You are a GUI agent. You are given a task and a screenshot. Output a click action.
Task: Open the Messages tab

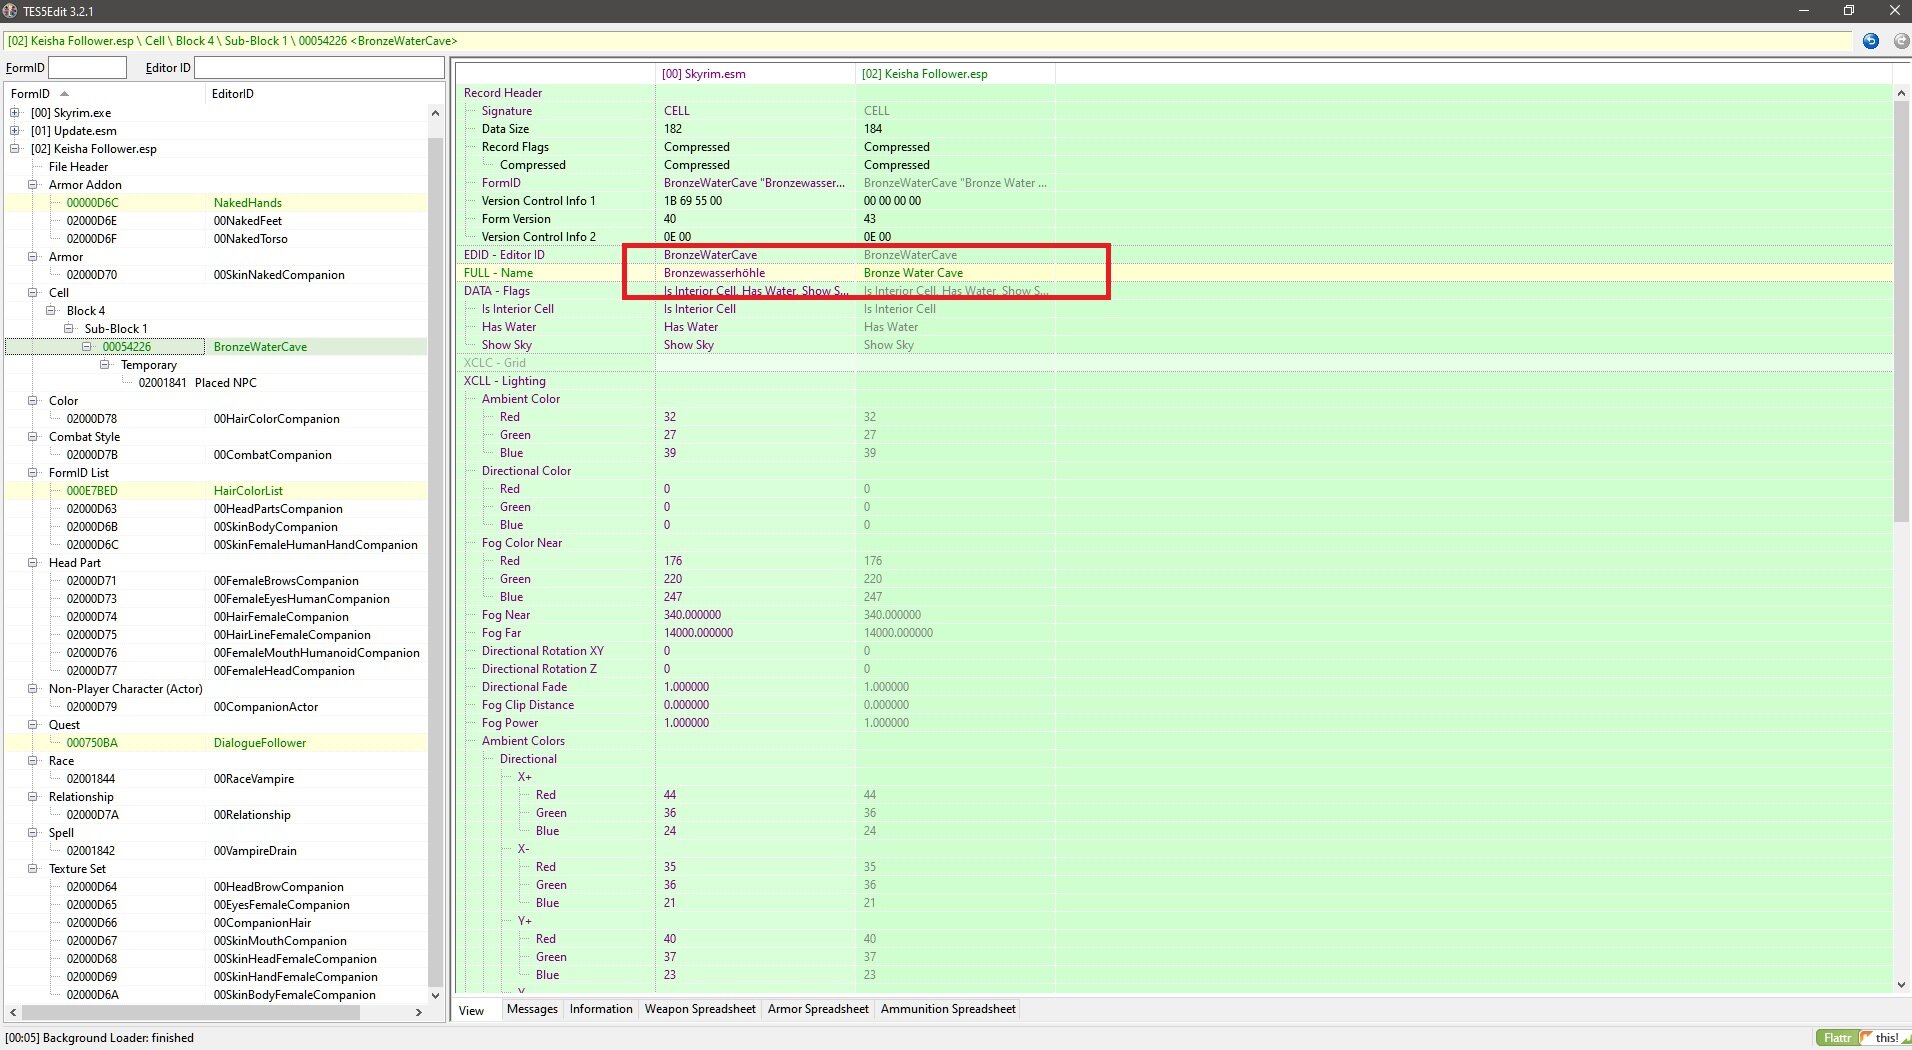pyautogui.click(x=532, y=1009)
